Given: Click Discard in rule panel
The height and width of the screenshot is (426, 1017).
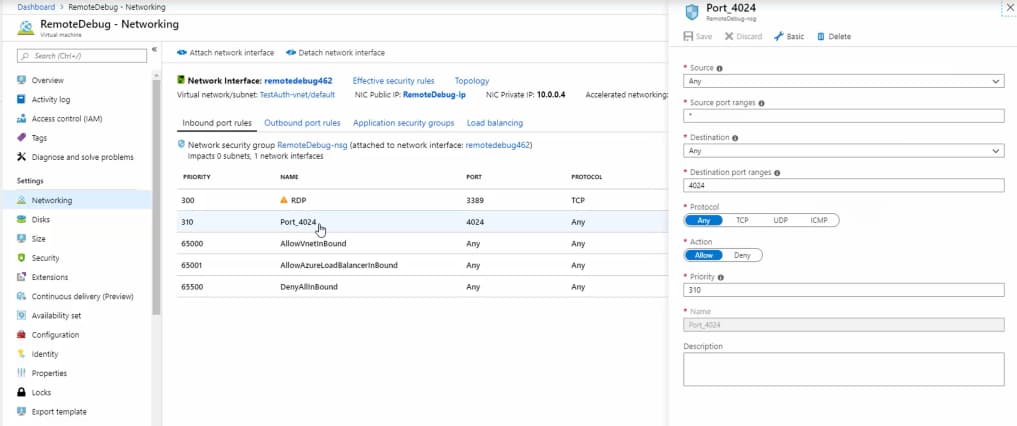Looking at the screenshot, I should (x=743, y=36).
